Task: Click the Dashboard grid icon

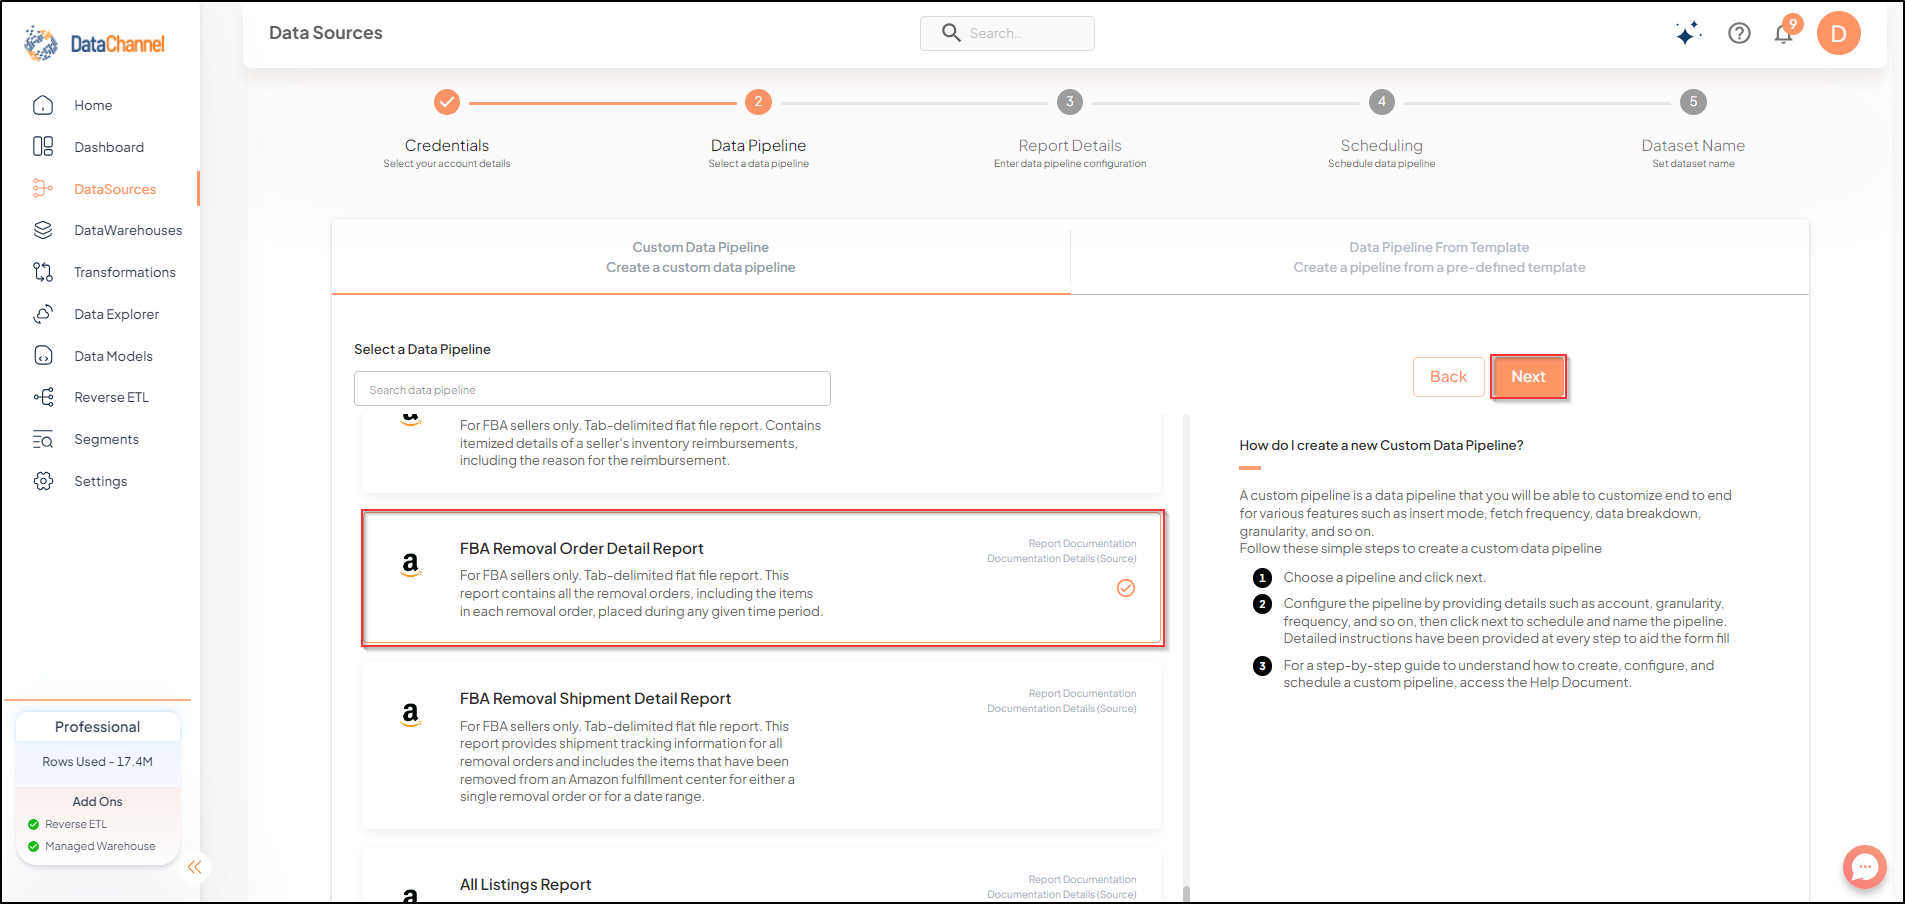Action: click(43, 147)
